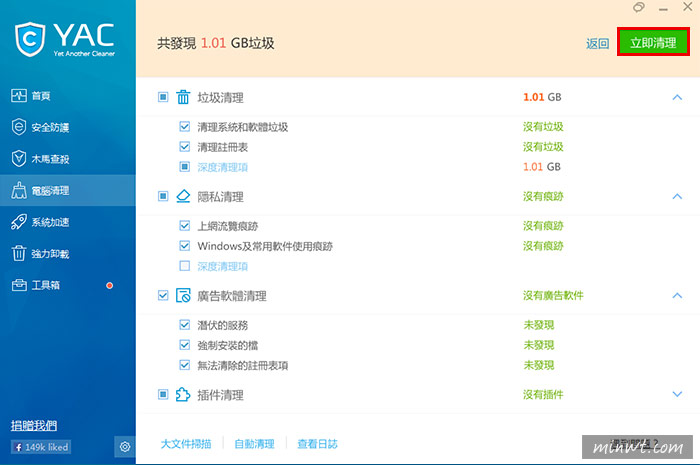Image resolution: width=700 pixels, height=465 pixels.
Task: Uncheck 潛伏的服務 checkbox
Action: (184, 325)
